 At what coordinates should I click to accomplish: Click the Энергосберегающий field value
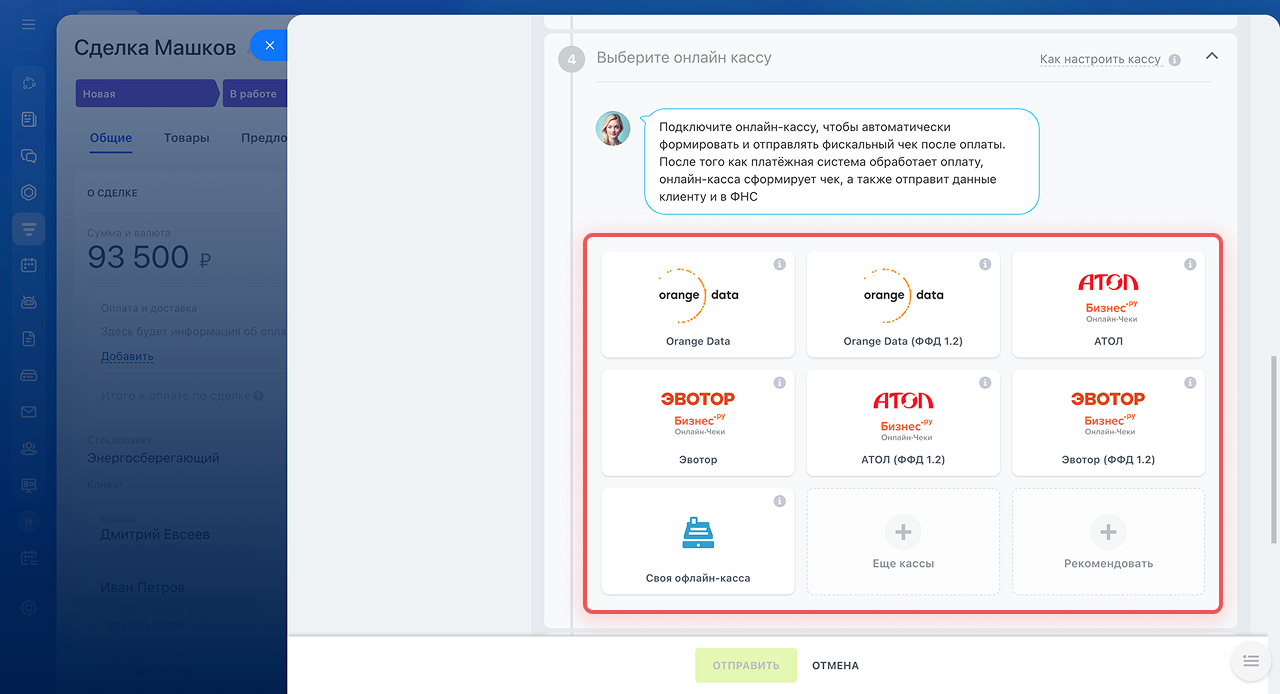pyautogui.click(x=153, y=458)
